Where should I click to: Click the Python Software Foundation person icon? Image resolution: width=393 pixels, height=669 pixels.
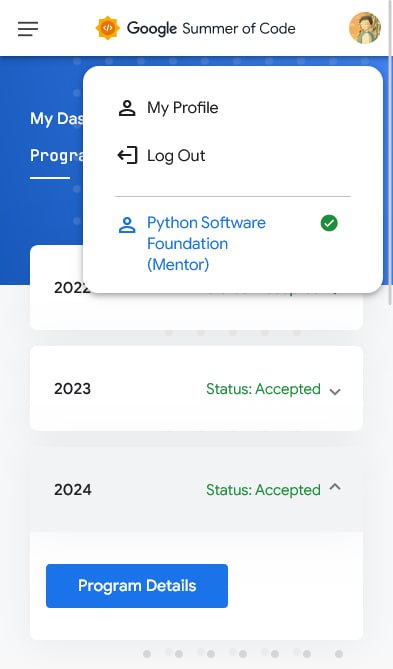[127, 225]
